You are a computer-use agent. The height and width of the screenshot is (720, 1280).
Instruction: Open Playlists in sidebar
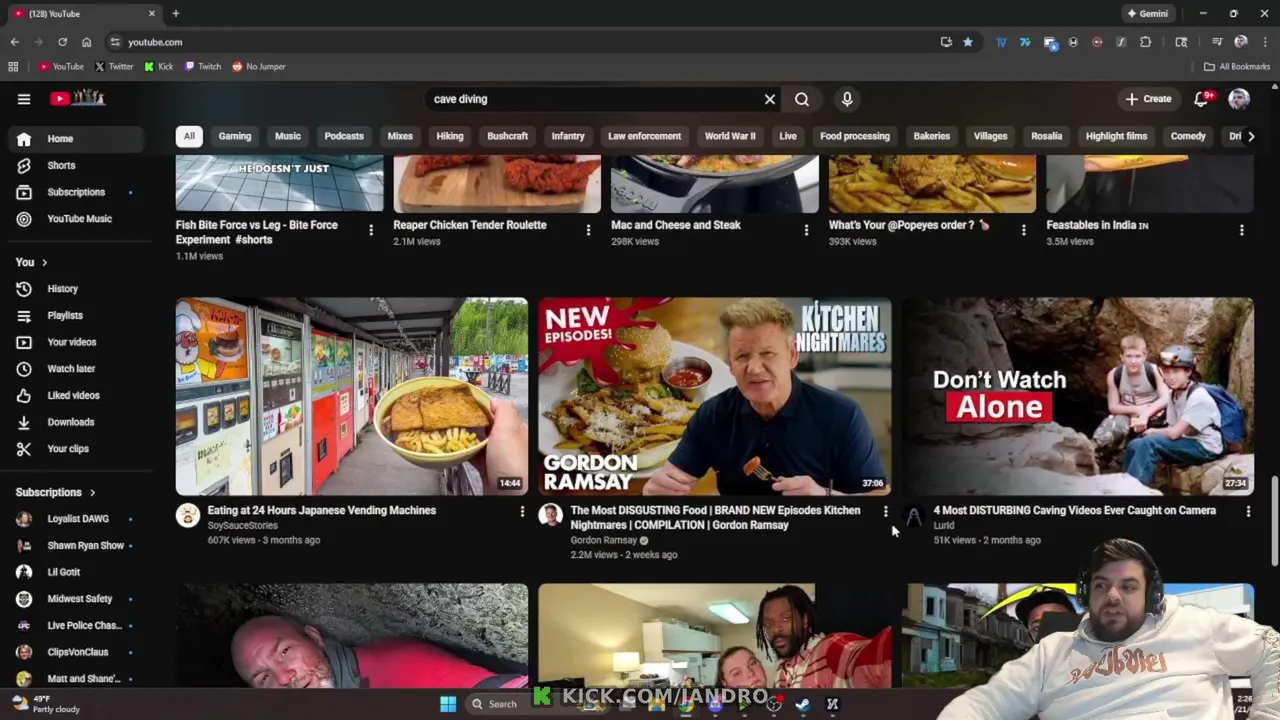tap(75, 315)
